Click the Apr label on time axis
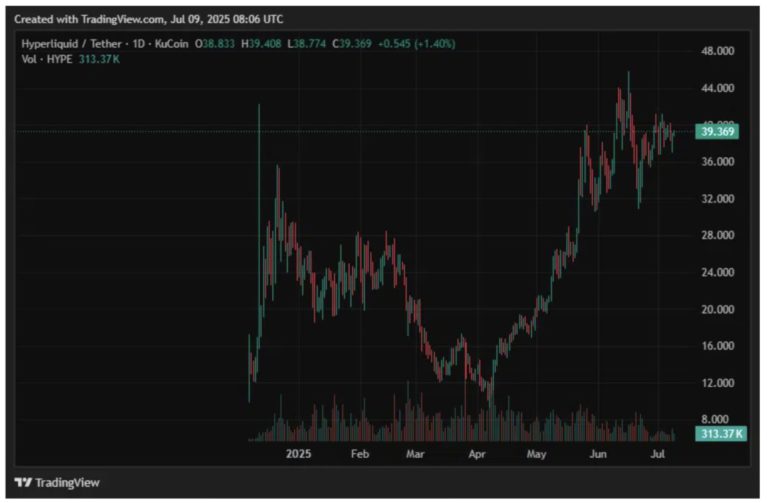The image size is (768, 503). [x=478, y=454]
